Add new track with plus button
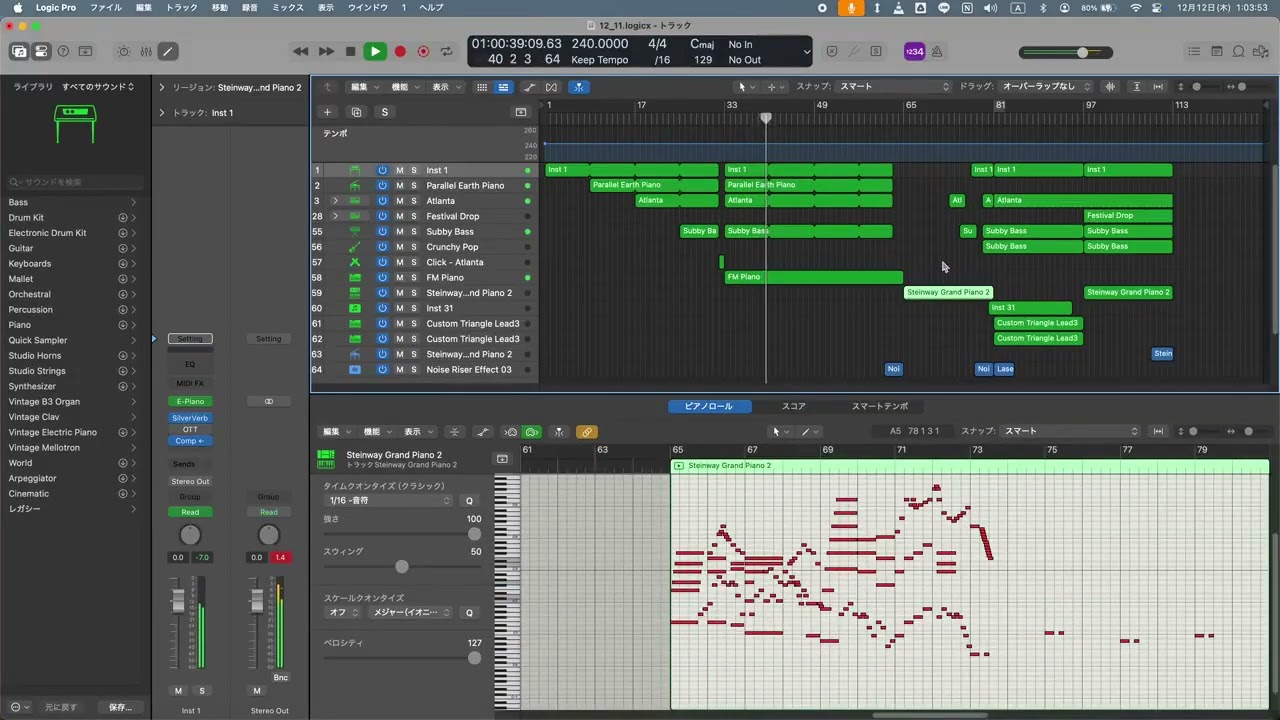This screenshot has width=1280, height=720. (x=327, y=112)
